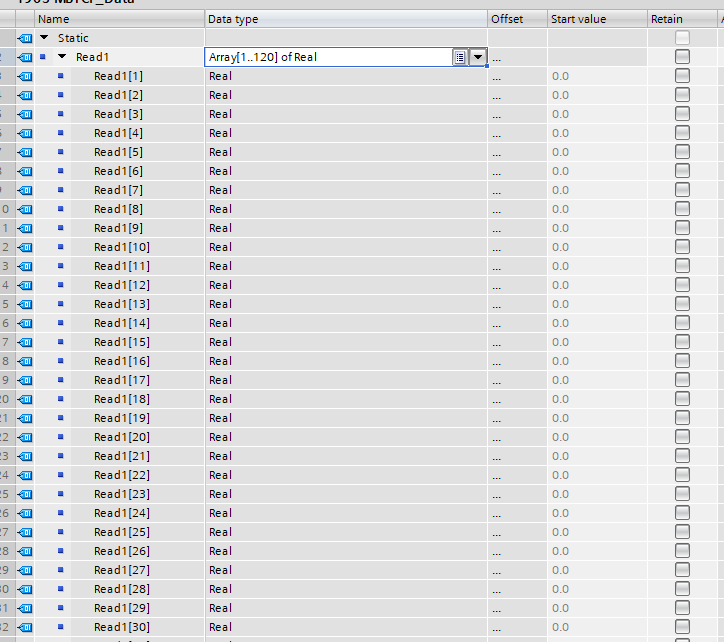Collapse the Read1 array expander
The width and height of the screenshot is (724, 642).
[62, 56]
